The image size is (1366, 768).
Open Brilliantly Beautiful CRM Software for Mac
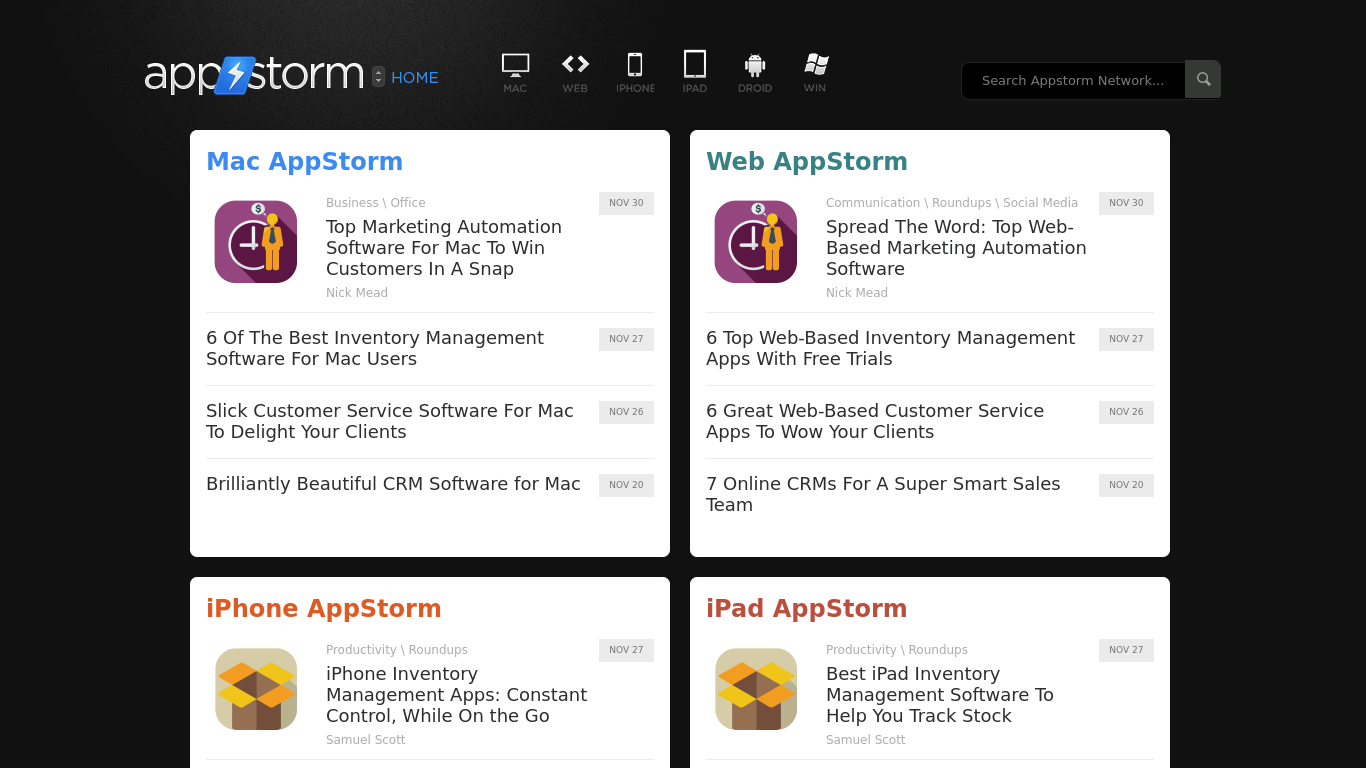click(393, 484)
